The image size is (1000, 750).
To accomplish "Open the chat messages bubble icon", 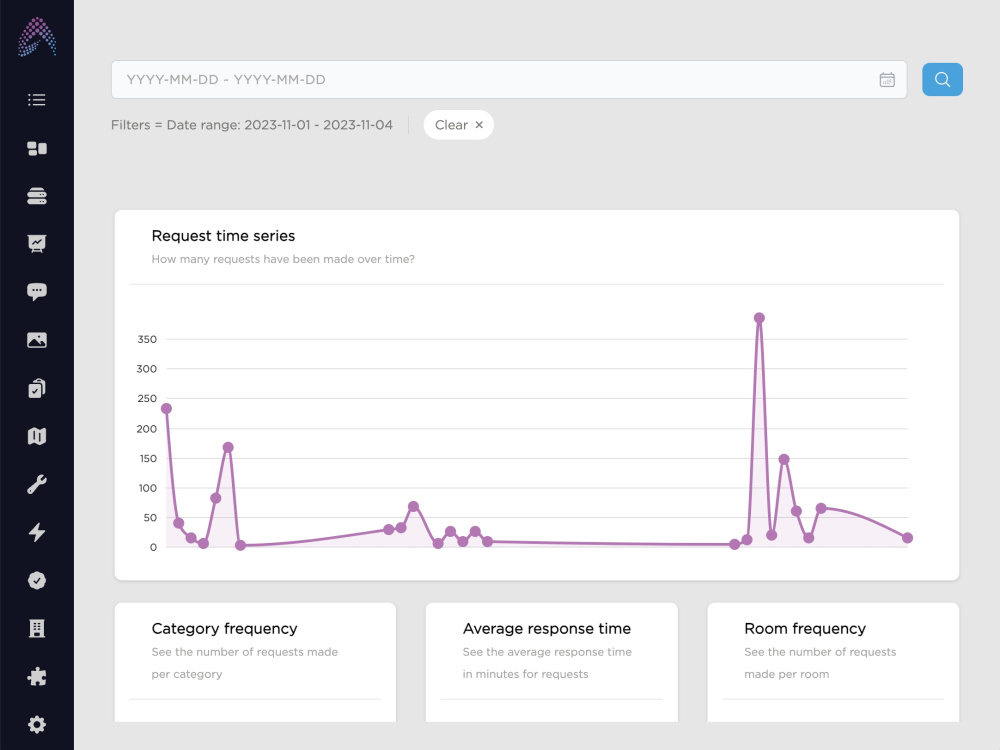I will coord(37,292).
